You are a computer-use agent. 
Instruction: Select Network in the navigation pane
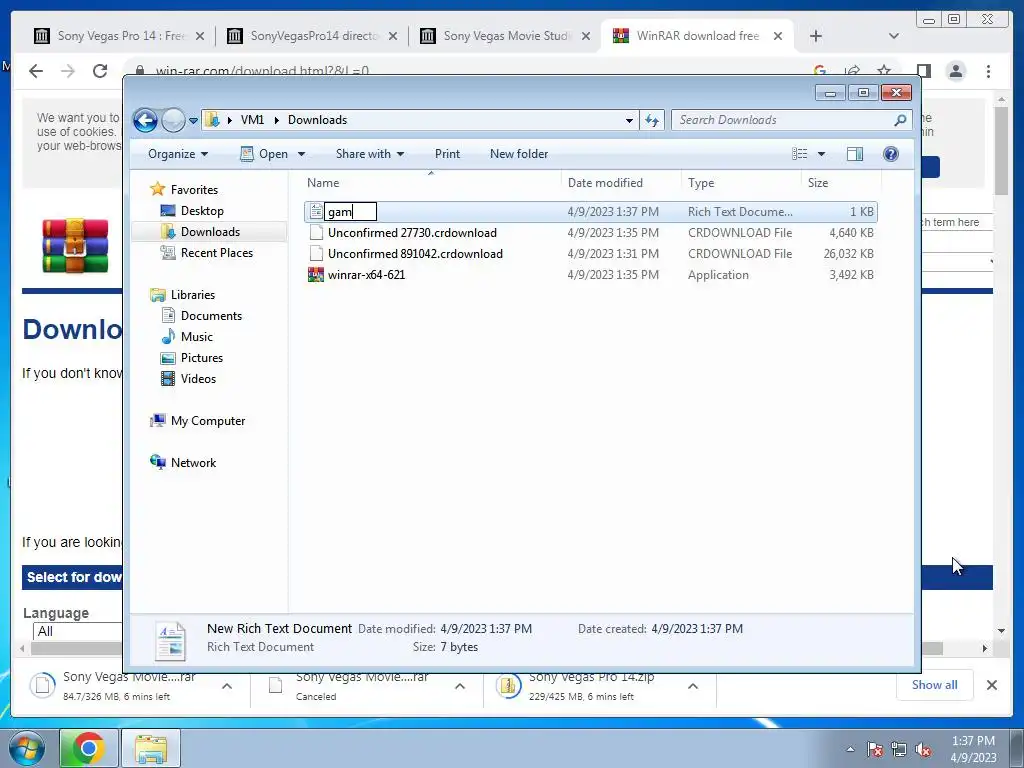(193, 463)
